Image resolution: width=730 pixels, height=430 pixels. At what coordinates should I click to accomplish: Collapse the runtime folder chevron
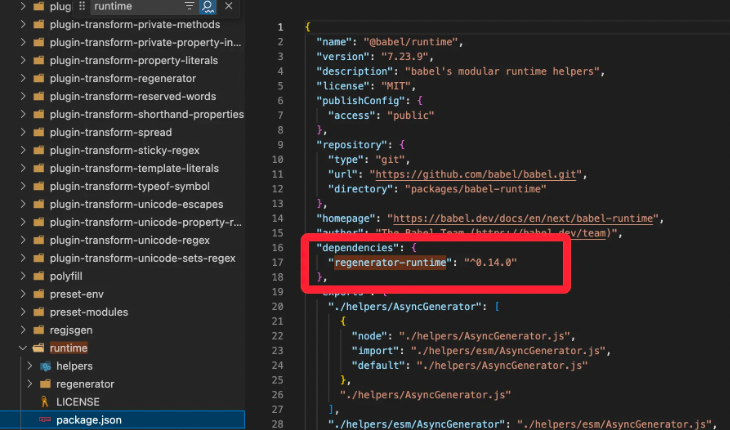[x=23, y=348]
